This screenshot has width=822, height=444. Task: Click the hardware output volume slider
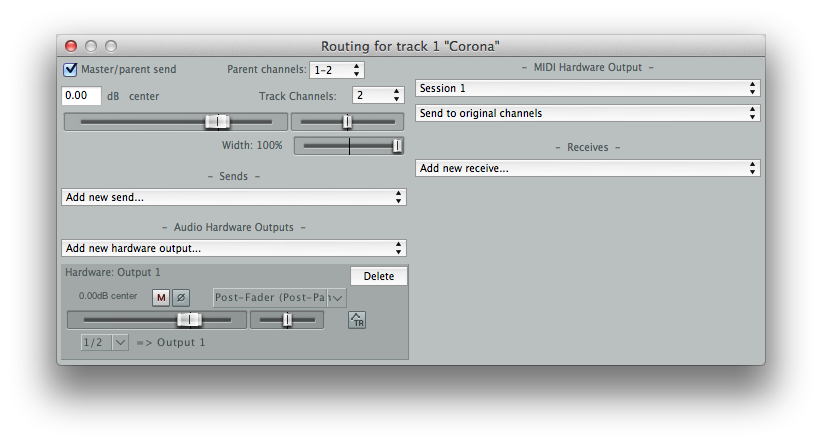click(x=157, y=320)
